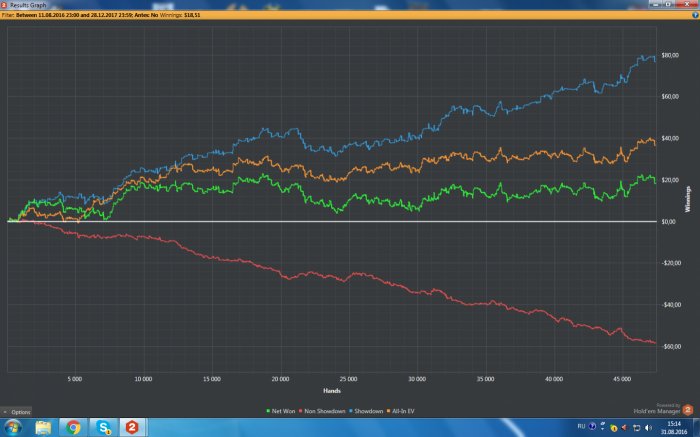Click the 40 000 hands axis label
Image resolution: width=700 pixels, height=437 pixels.
point(554,379)
